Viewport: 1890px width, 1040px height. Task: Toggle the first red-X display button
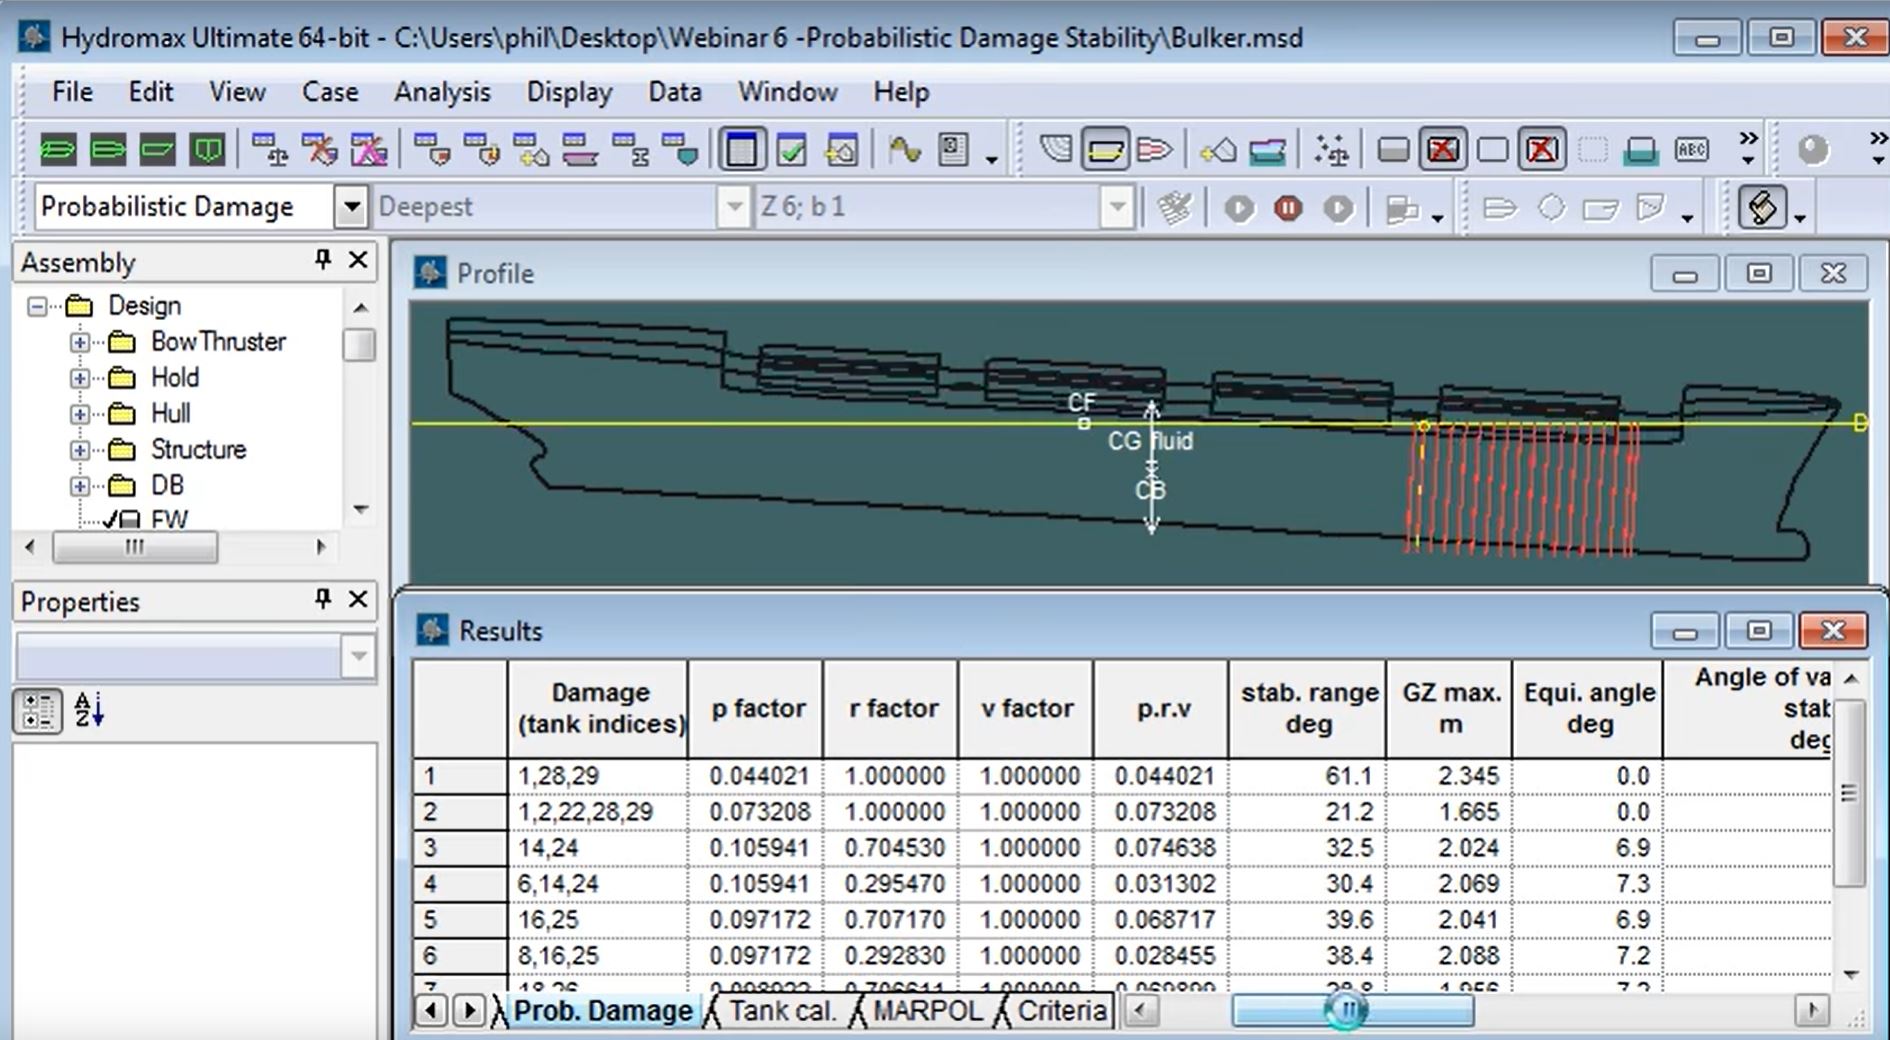pyautogui.click(x=1442, y=150)
